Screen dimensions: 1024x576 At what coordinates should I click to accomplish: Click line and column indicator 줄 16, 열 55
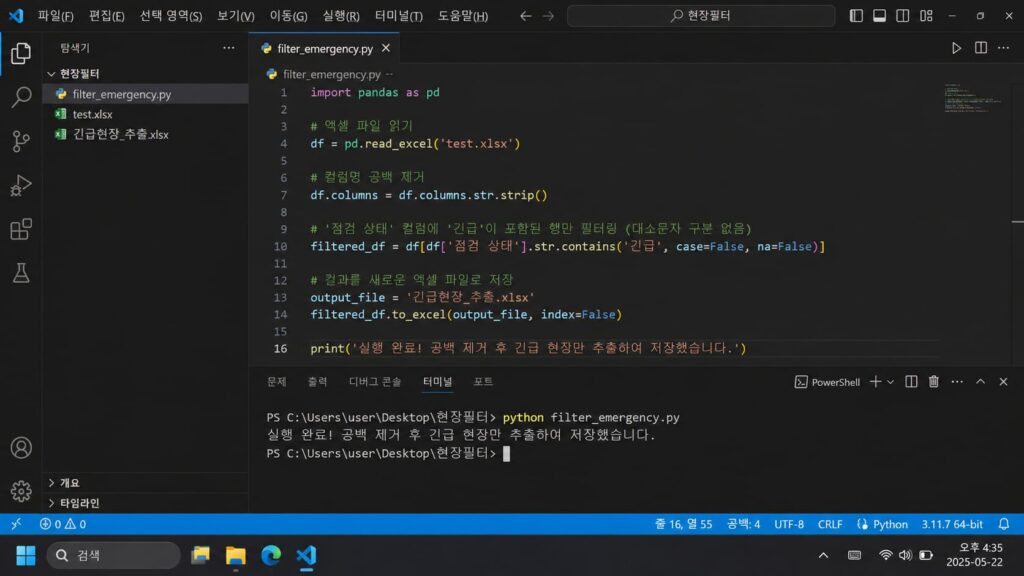point(683,524)
